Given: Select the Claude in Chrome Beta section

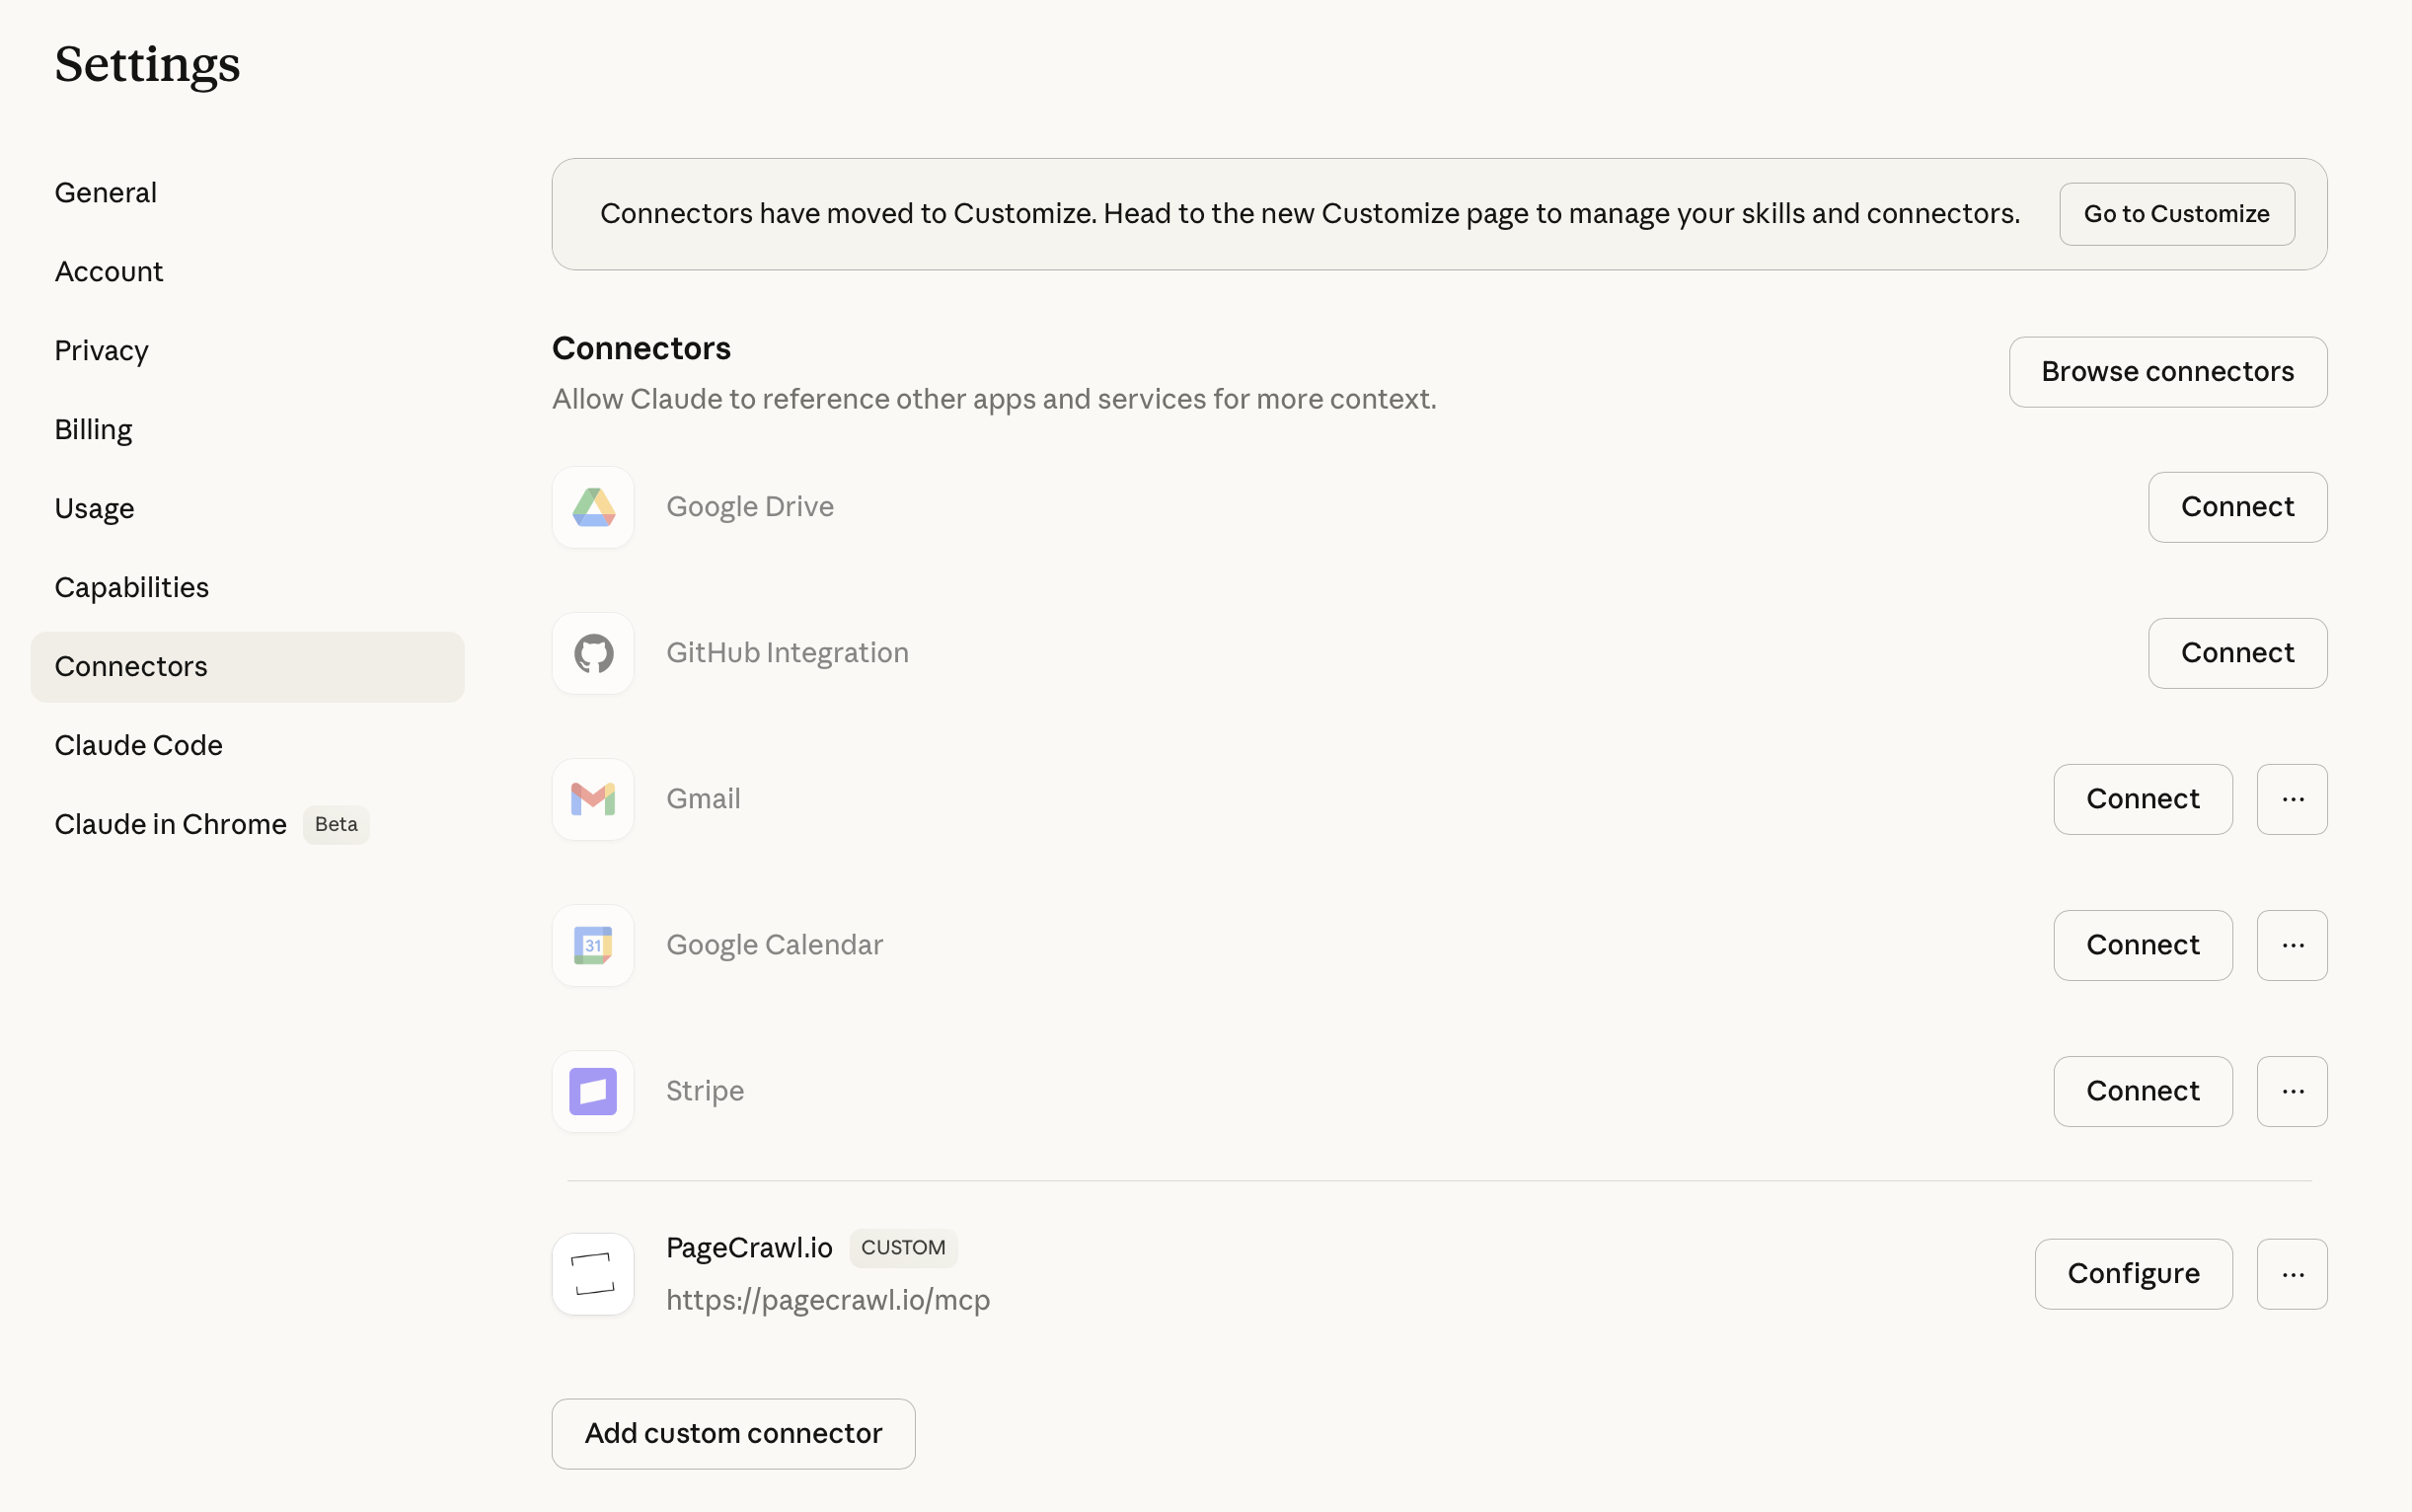Looking at the screenshot, I should point(170,824).
